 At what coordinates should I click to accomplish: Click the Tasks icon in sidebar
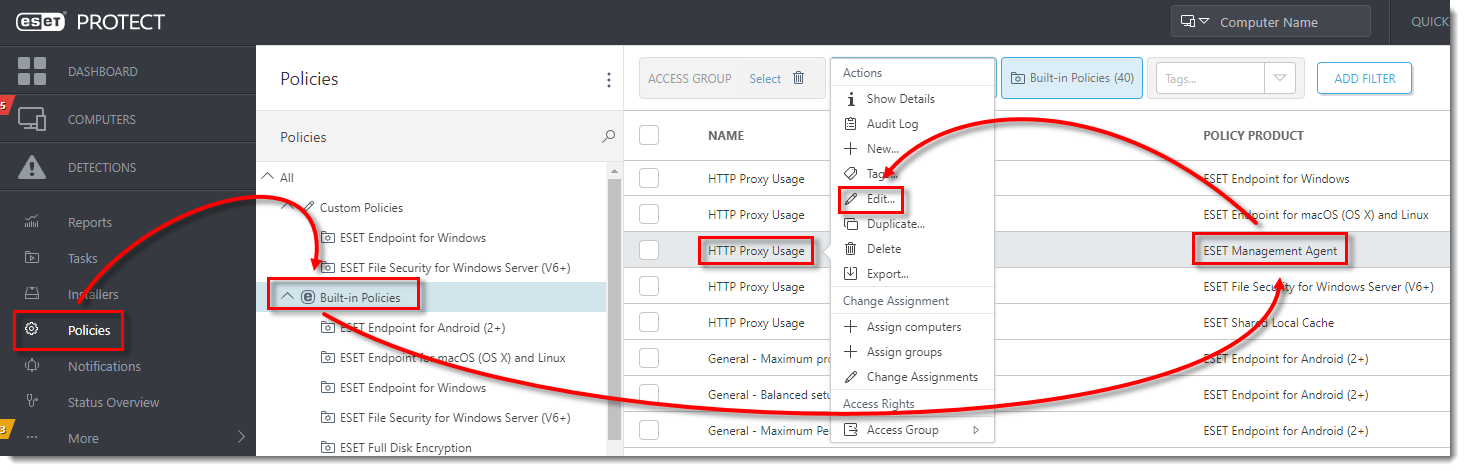click(x=32, y=258)
